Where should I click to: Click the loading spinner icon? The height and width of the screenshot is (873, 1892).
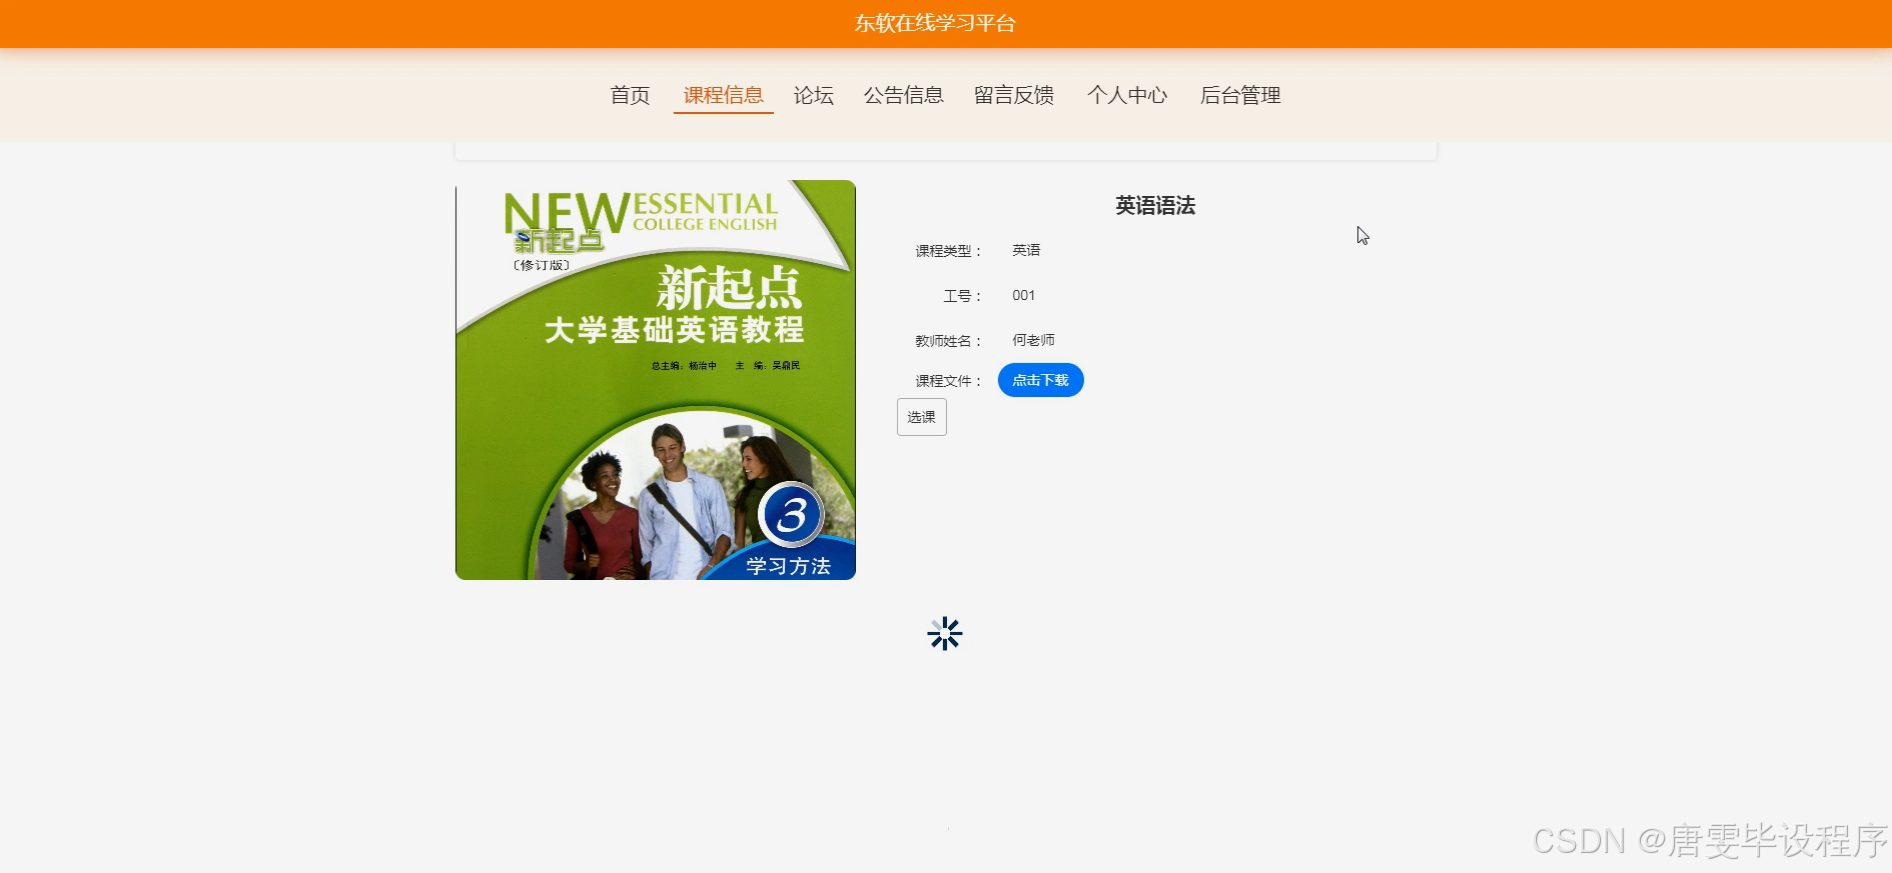click(945, 634)
